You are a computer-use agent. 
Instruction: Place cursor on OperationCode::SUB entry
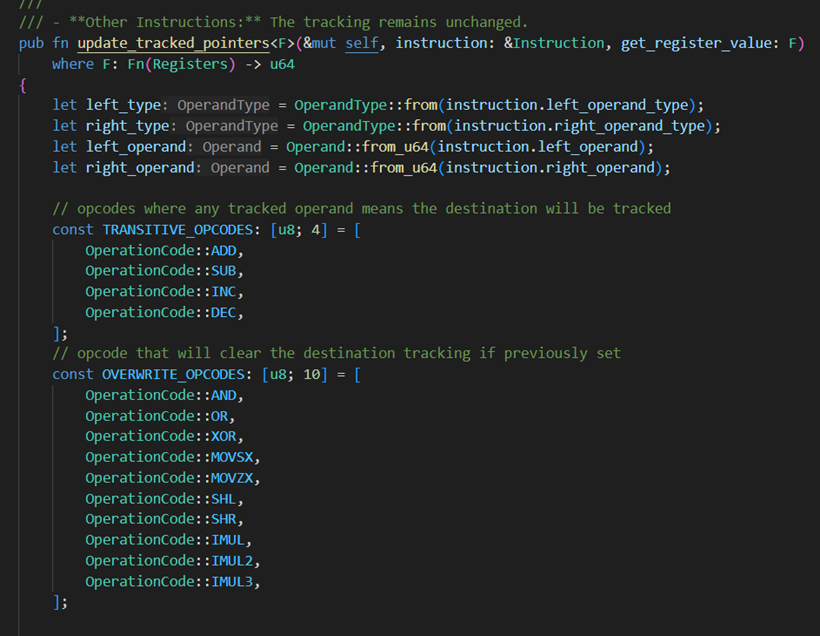[164, 271]
